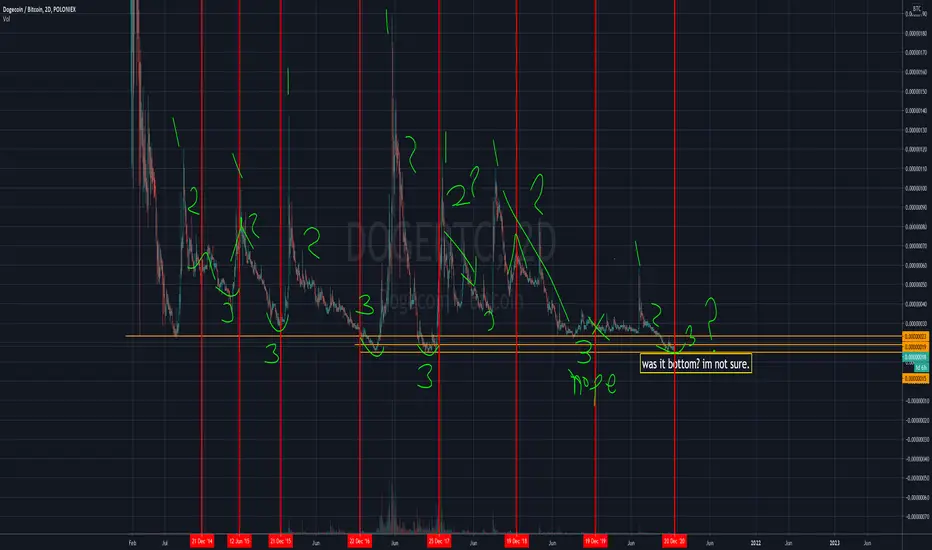Click the 'was it bottom? im not sure.' note
Screen dimensions: 932x550
point(695,364)
